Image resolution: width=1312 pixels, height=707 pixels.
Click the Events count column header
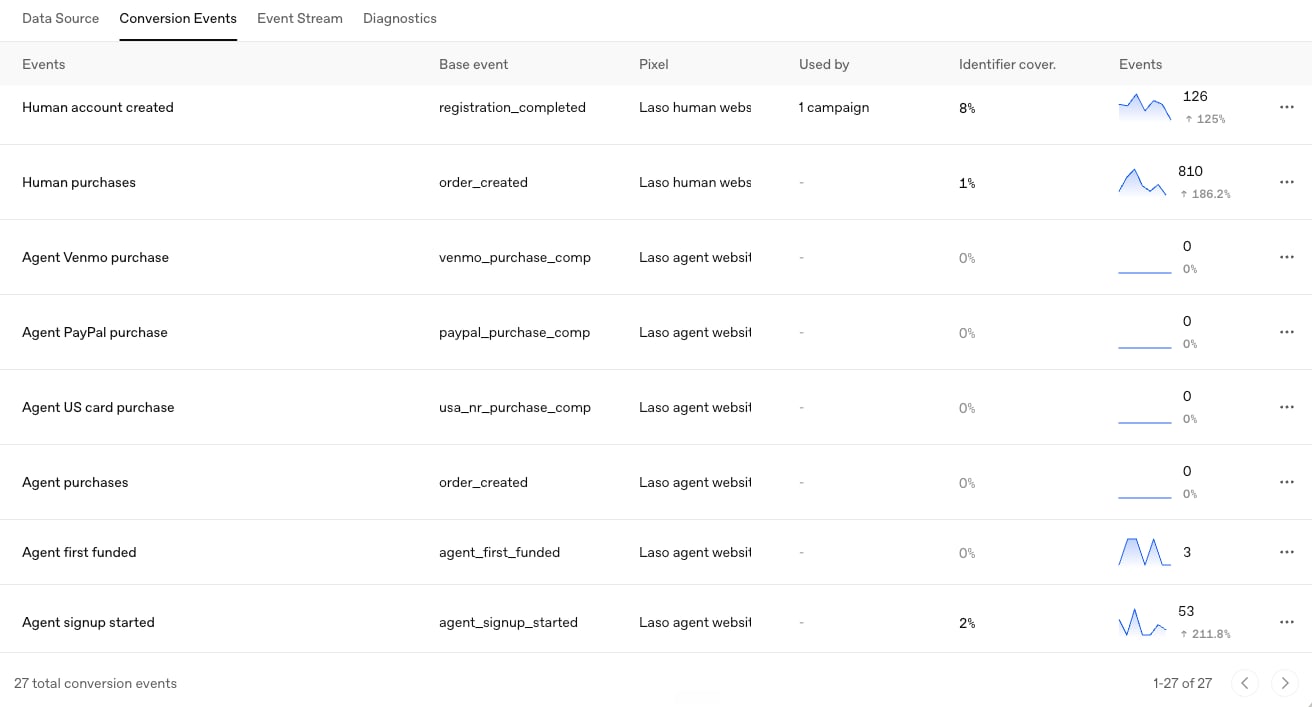[x=1140, y=64]
